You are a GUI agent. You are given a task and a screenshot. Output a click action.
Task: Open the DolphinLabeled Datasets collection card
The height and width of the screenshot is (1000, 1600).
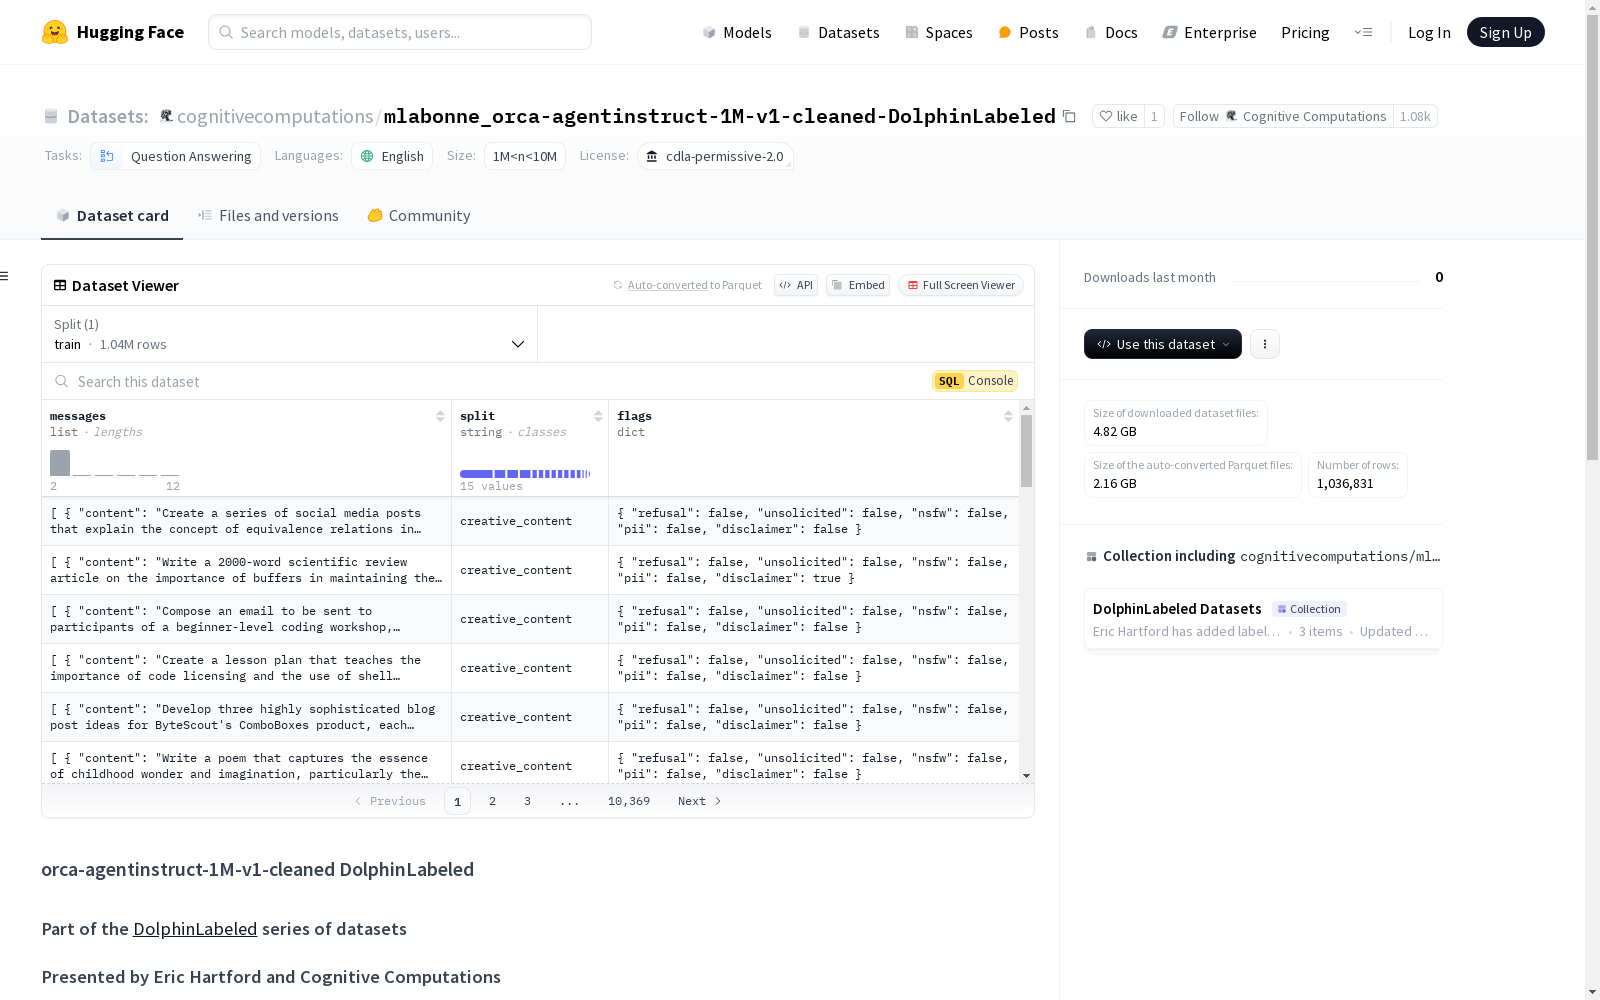pyautogui.click(x=1263, y=619)
